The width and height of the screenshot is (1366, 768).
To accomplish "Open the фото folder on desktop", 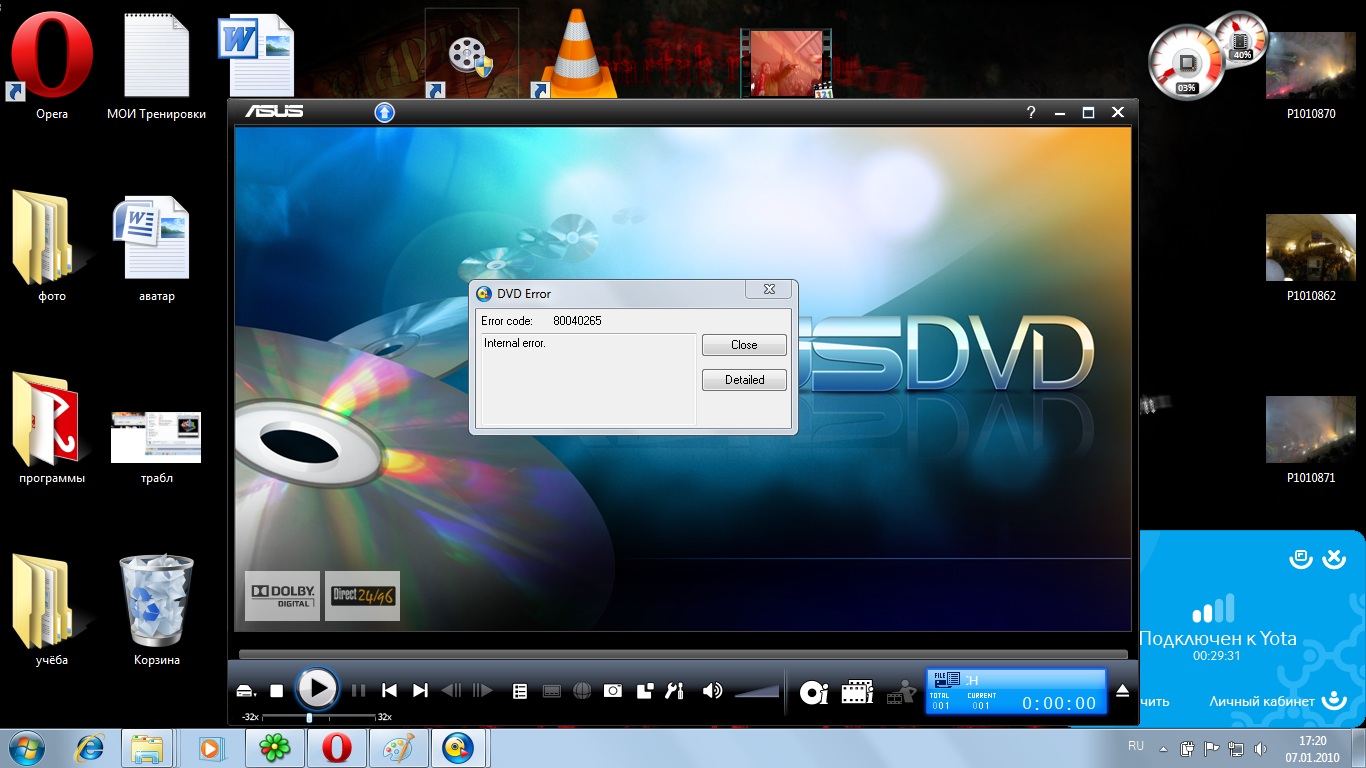I will click(52, 245).
